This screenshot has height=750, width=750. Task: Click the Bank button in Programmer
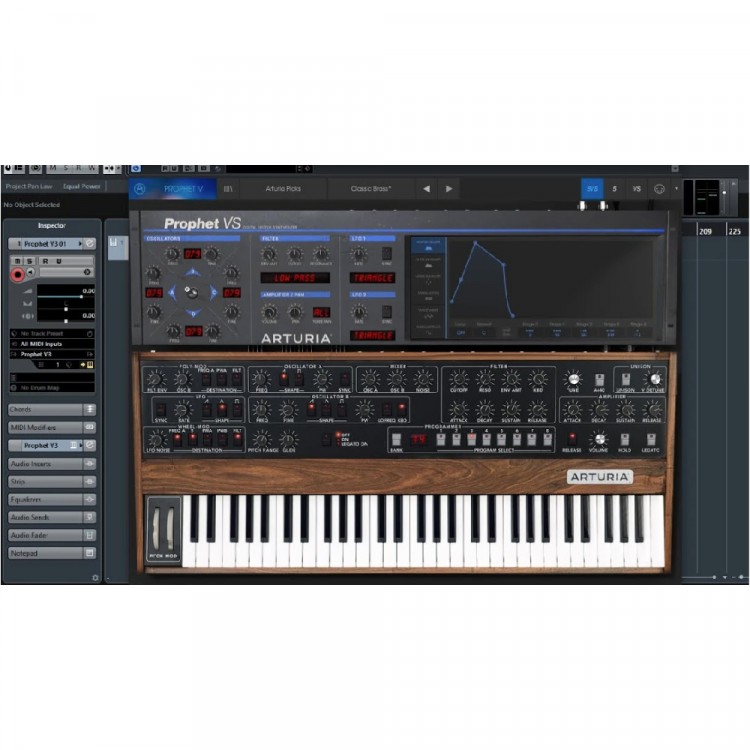click(396, 439)
